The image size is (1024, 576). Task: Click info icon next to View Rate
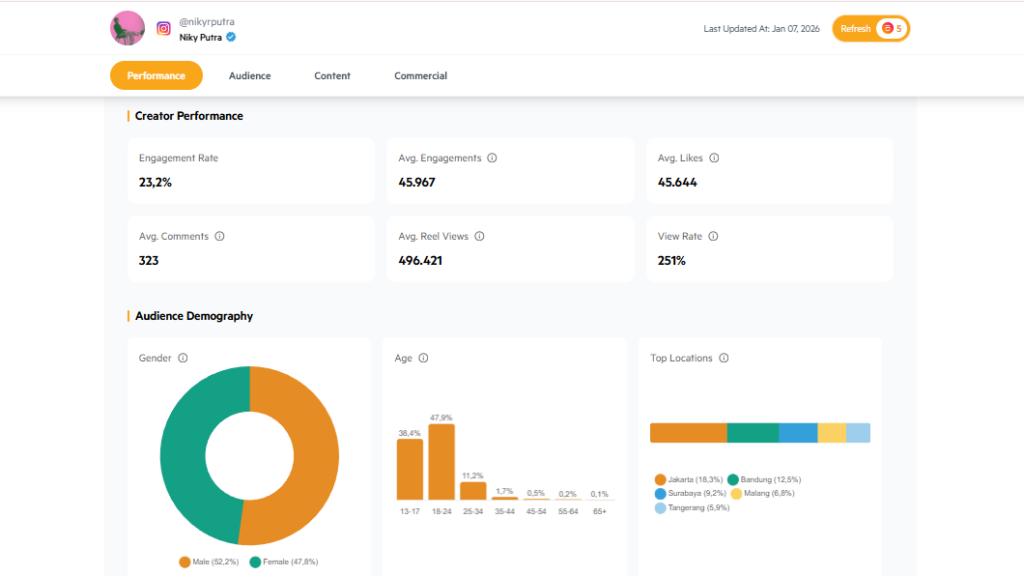(x=714, y=237)
